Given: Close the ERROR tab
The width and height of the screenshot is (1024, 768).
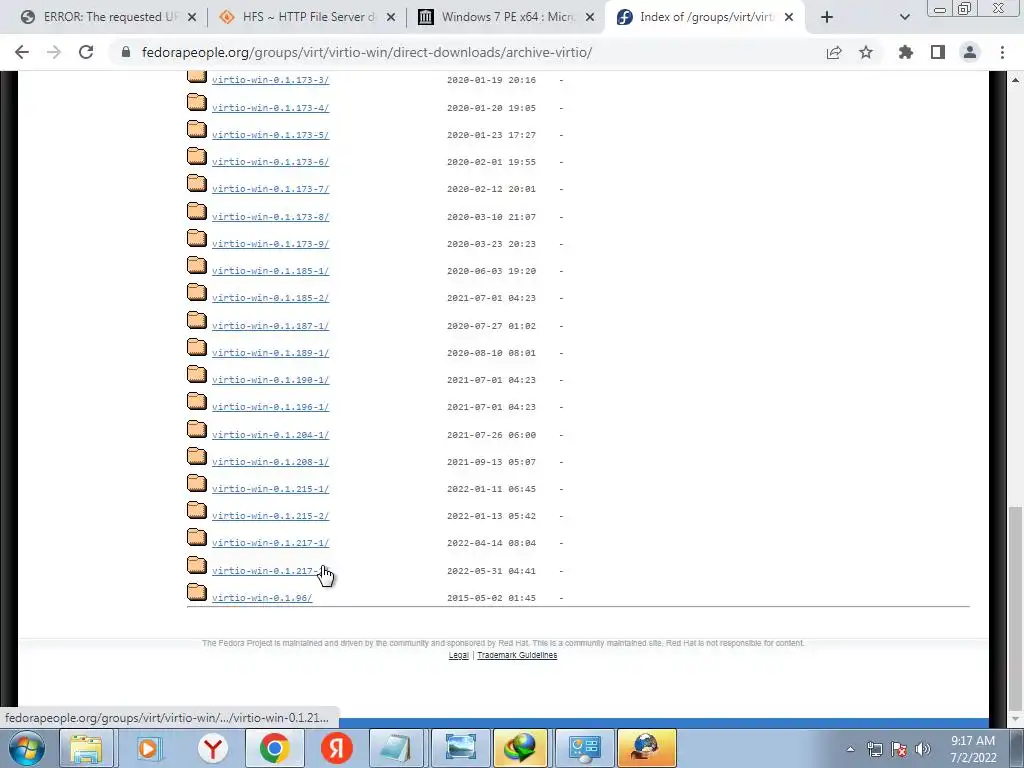Looking at the screenshot, I should (192, 18).
